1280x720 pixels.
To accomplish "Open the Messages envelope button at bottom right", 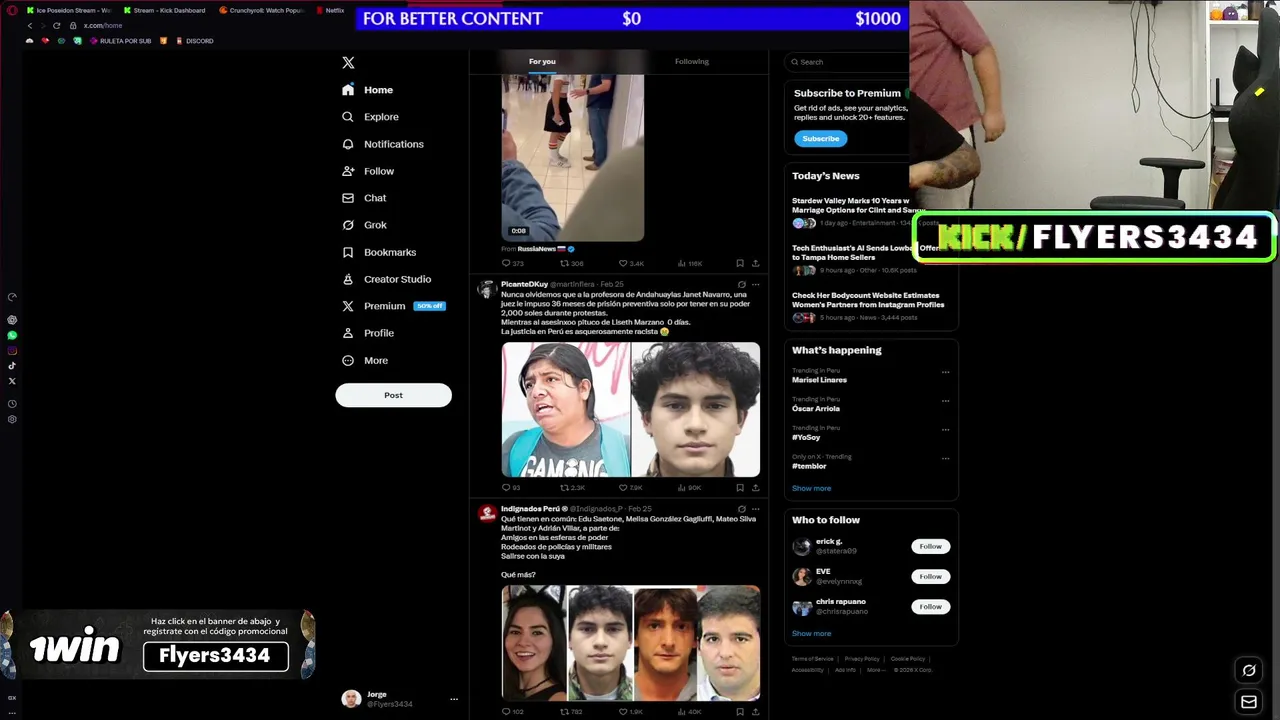I will [x=1248, y=702].
